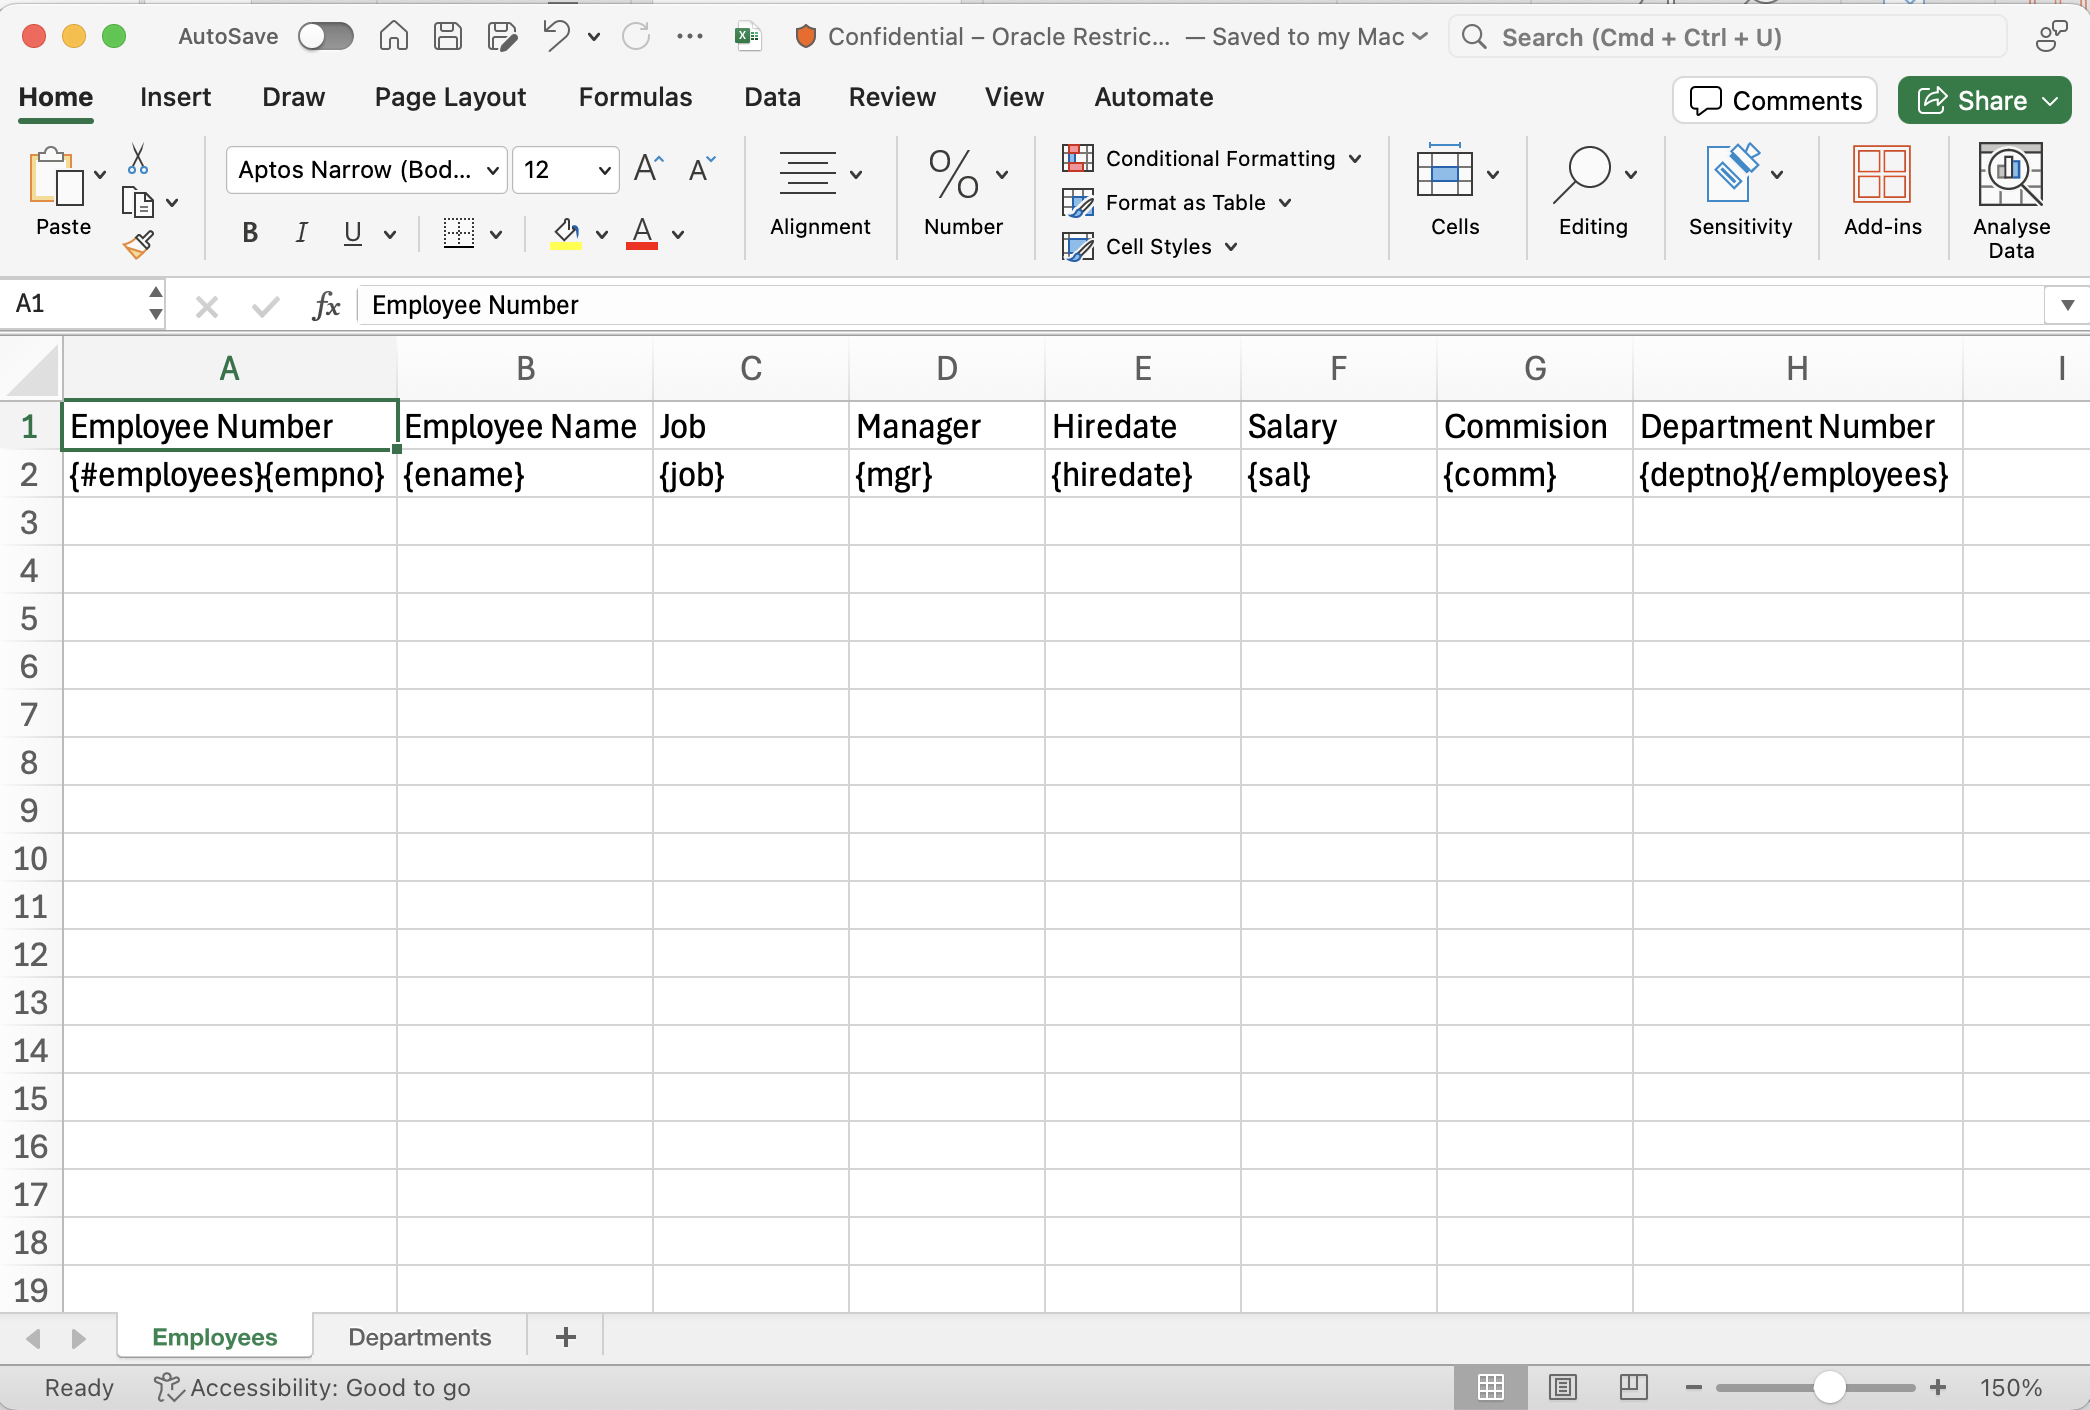Click the Comments button

pyautogui.click(x=1774, y=100)
